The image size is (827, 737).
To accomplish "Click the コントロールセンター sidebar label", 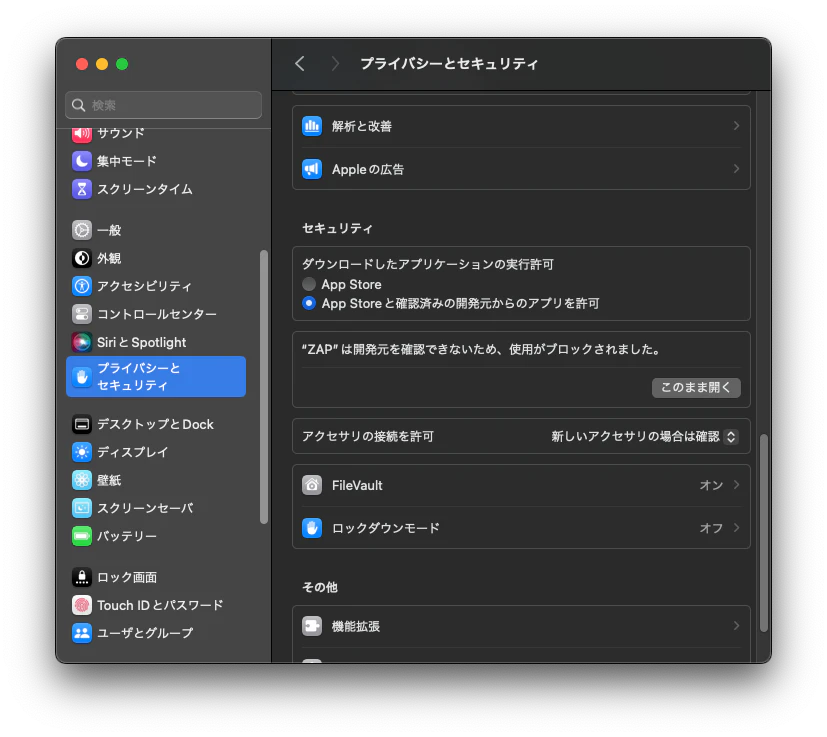I will [x=157, y=314].
